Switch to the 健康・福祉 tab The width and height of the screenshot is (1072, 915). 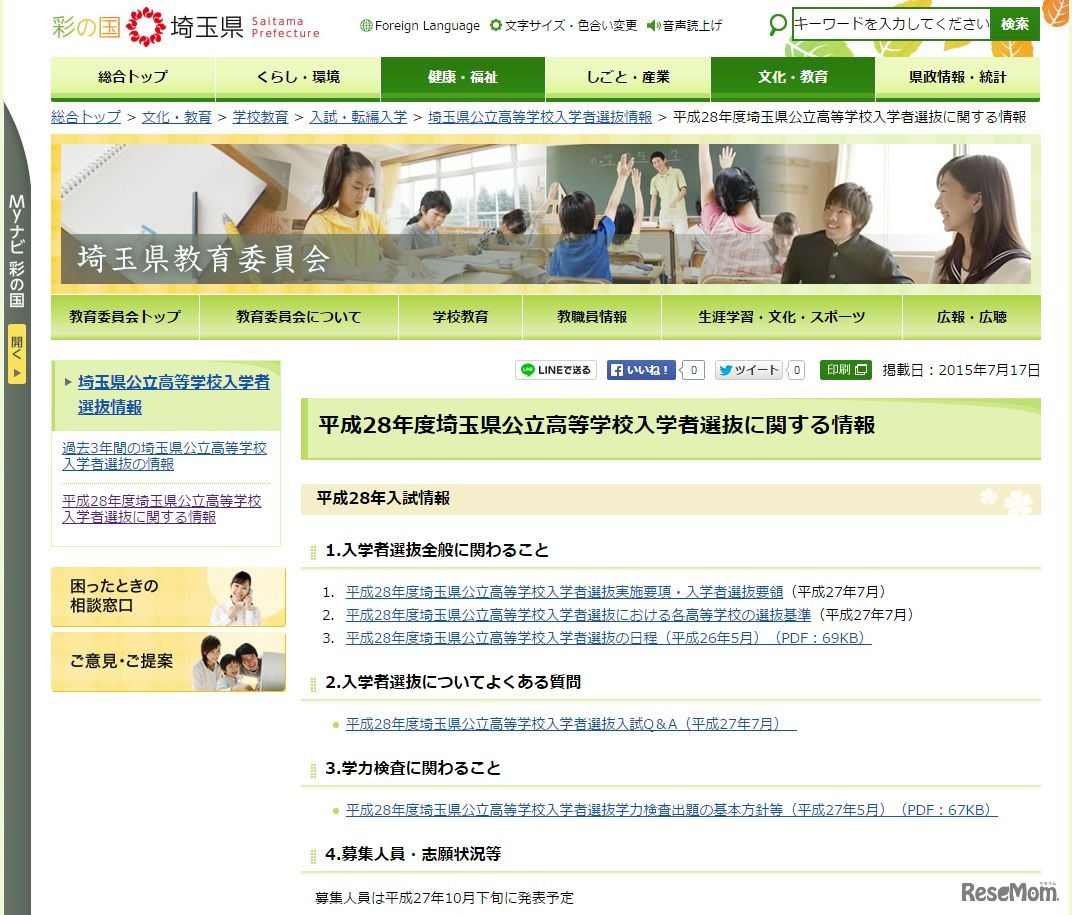[x=462, y=78]
